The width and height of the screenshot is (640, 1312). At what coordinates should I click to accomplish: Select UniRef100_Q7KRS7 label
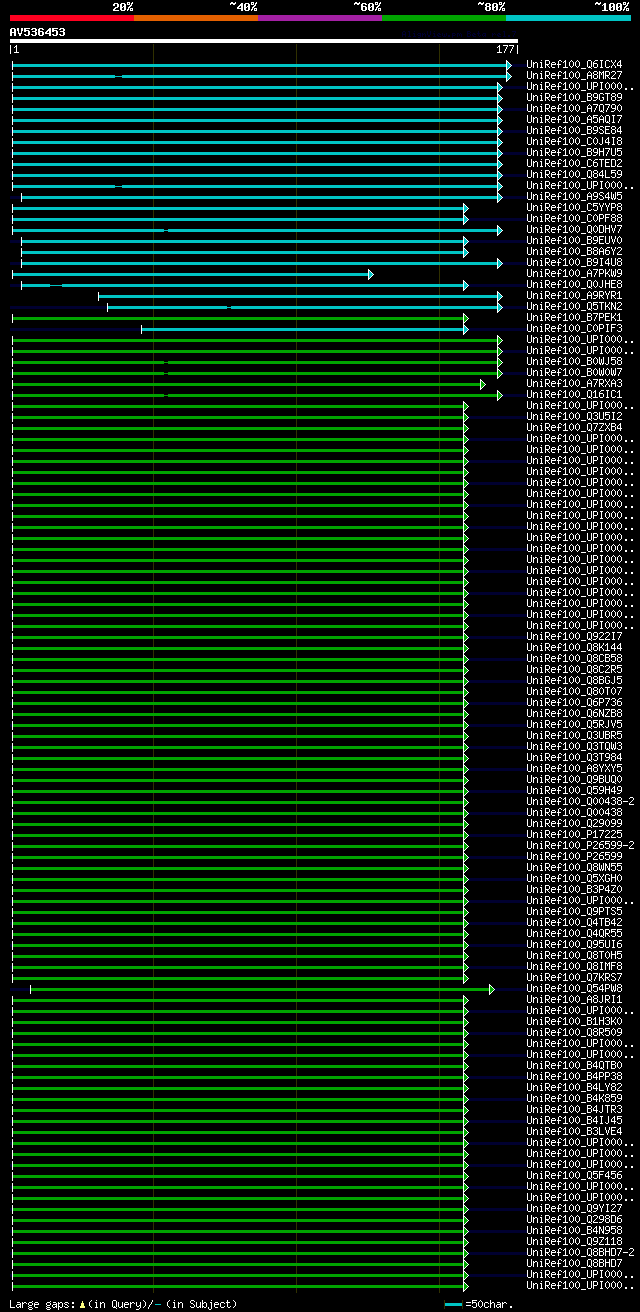tap(574, 977)
